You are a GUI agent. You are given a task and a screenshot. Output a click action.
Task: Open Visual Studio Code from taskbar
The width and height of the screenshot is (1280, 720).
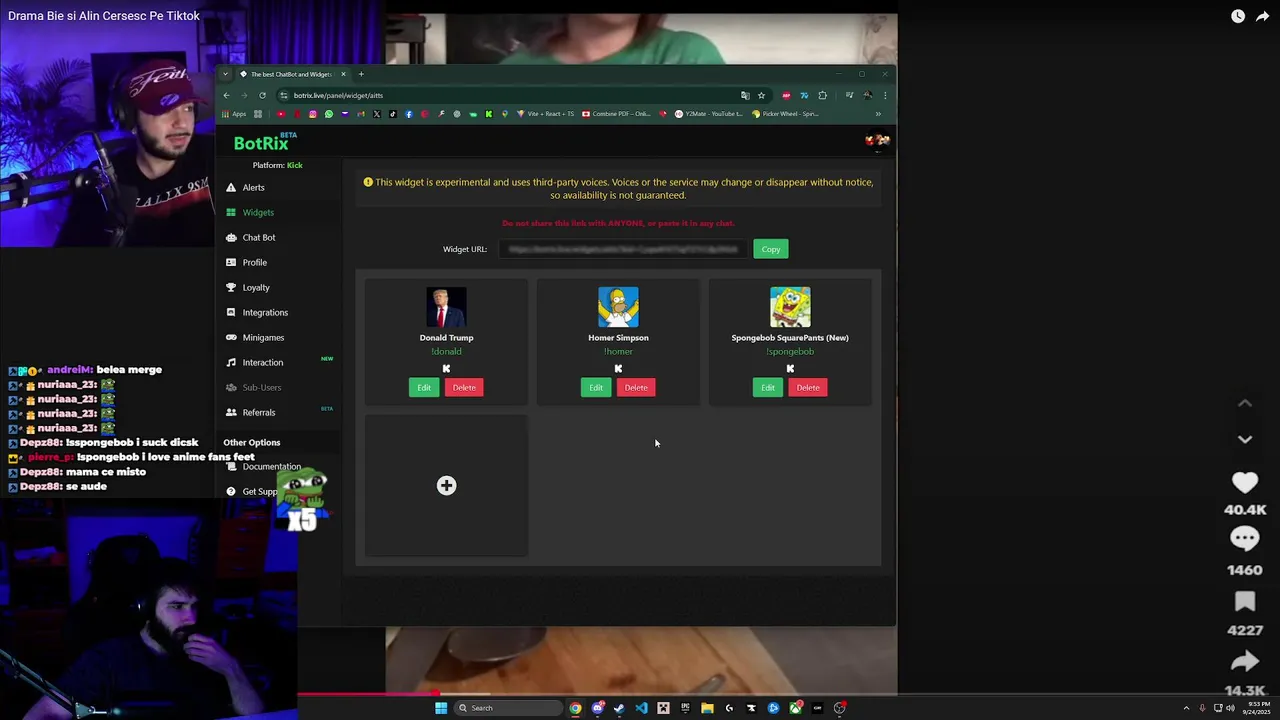pos(641,708)
